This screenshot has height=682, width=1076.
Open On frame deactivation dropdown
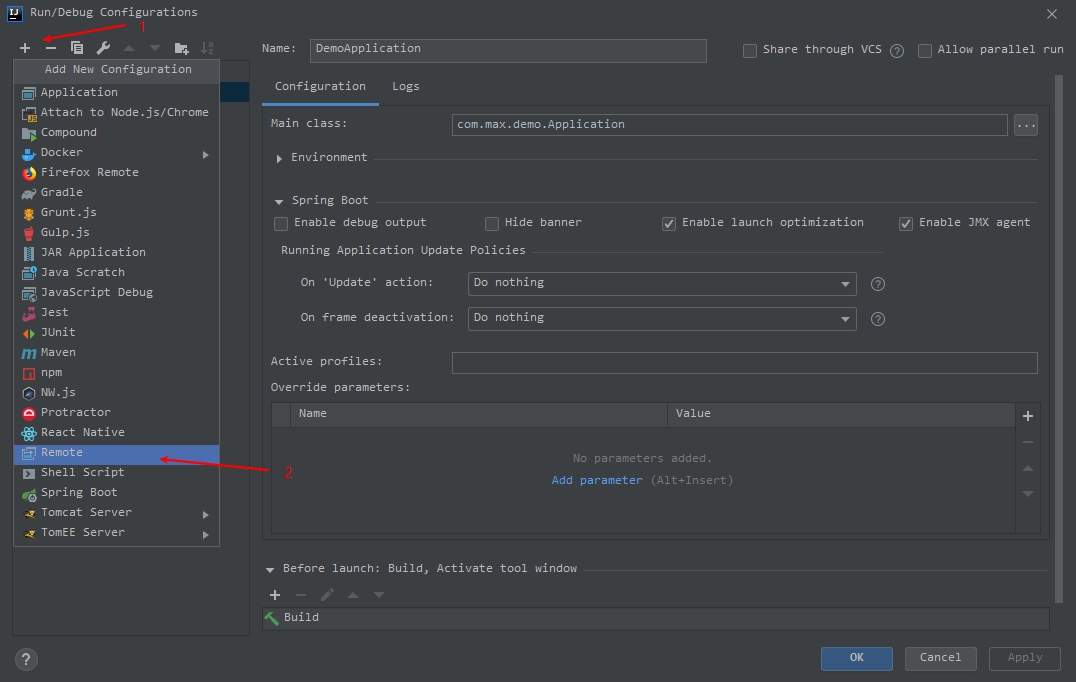(x=662, y=318)
